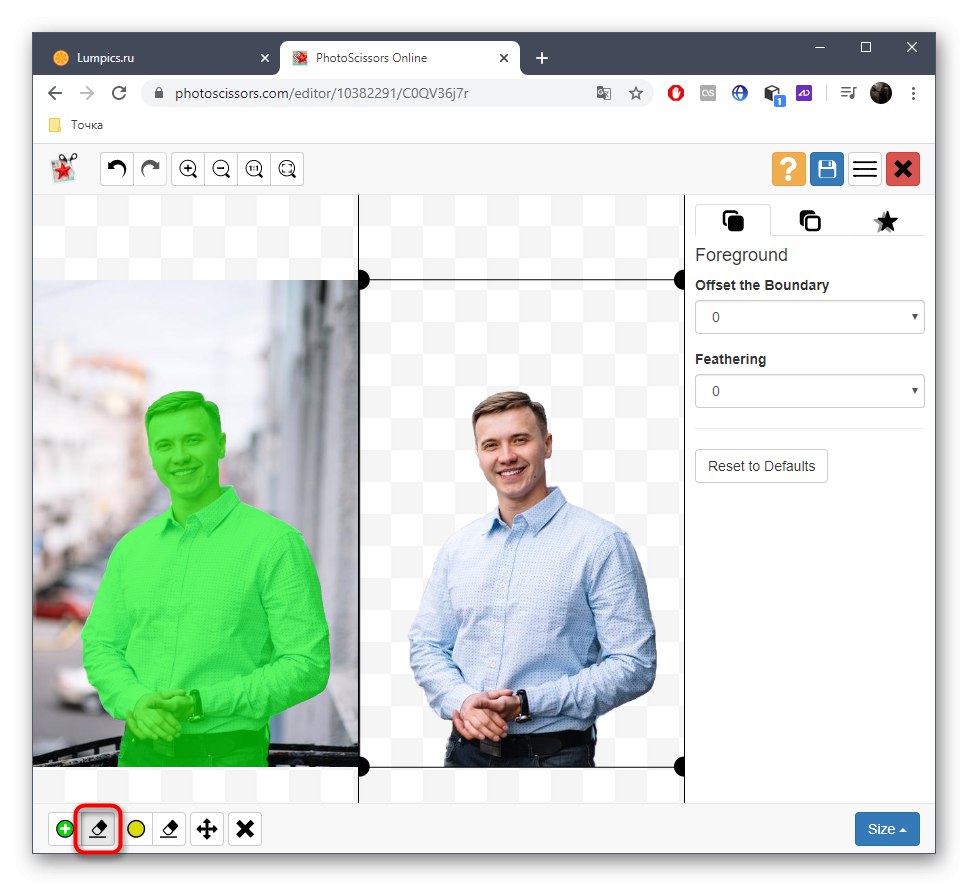Click the site lock icon
Screen dimensions: 968x886
click(x=159, y=93)
